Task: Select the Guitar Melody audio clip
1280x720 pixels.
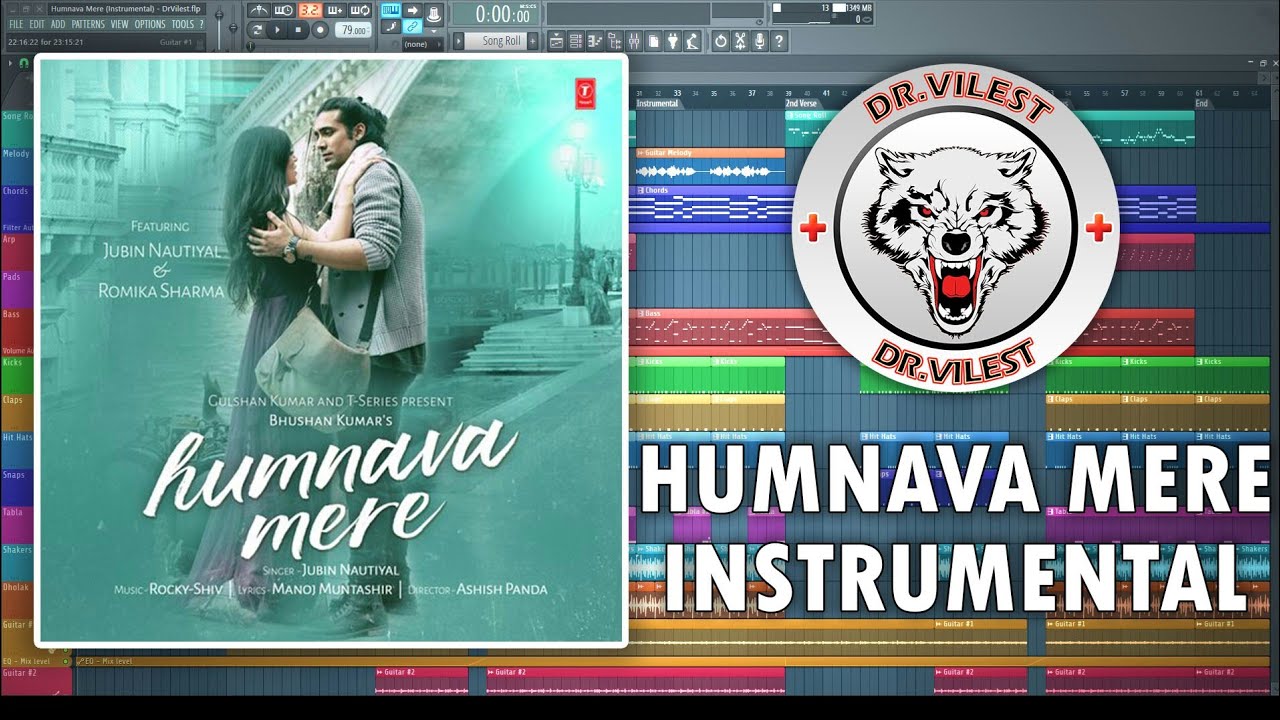Action: [x=709, y=166]
